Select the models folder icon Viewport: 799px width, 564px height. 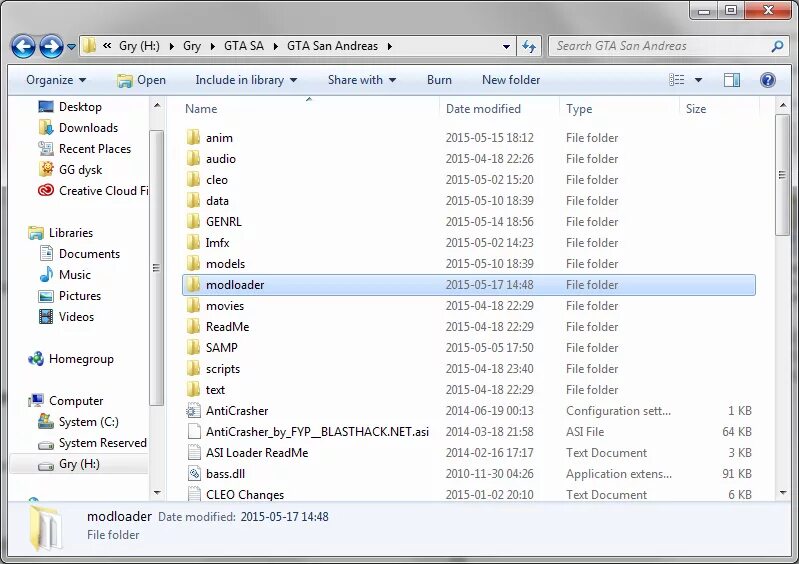tap(193, 263)
